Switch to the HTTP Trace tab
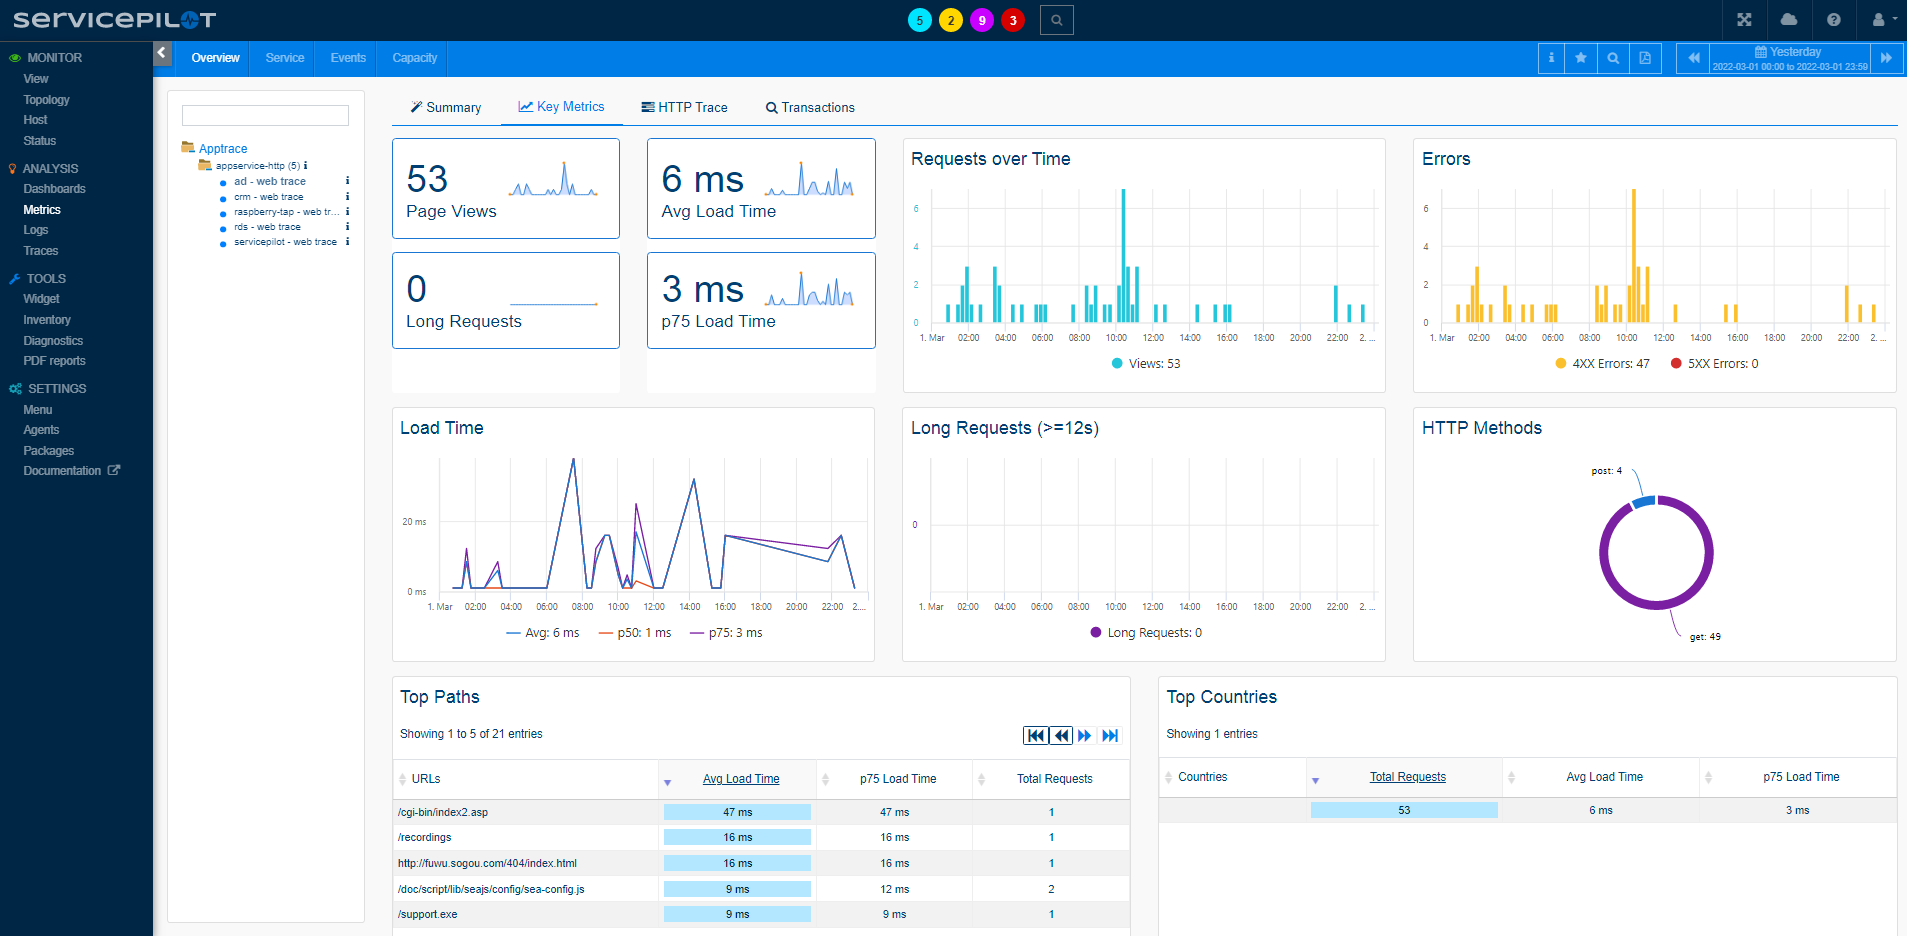Screen dimensions: 1907x936 coord(684,107)
